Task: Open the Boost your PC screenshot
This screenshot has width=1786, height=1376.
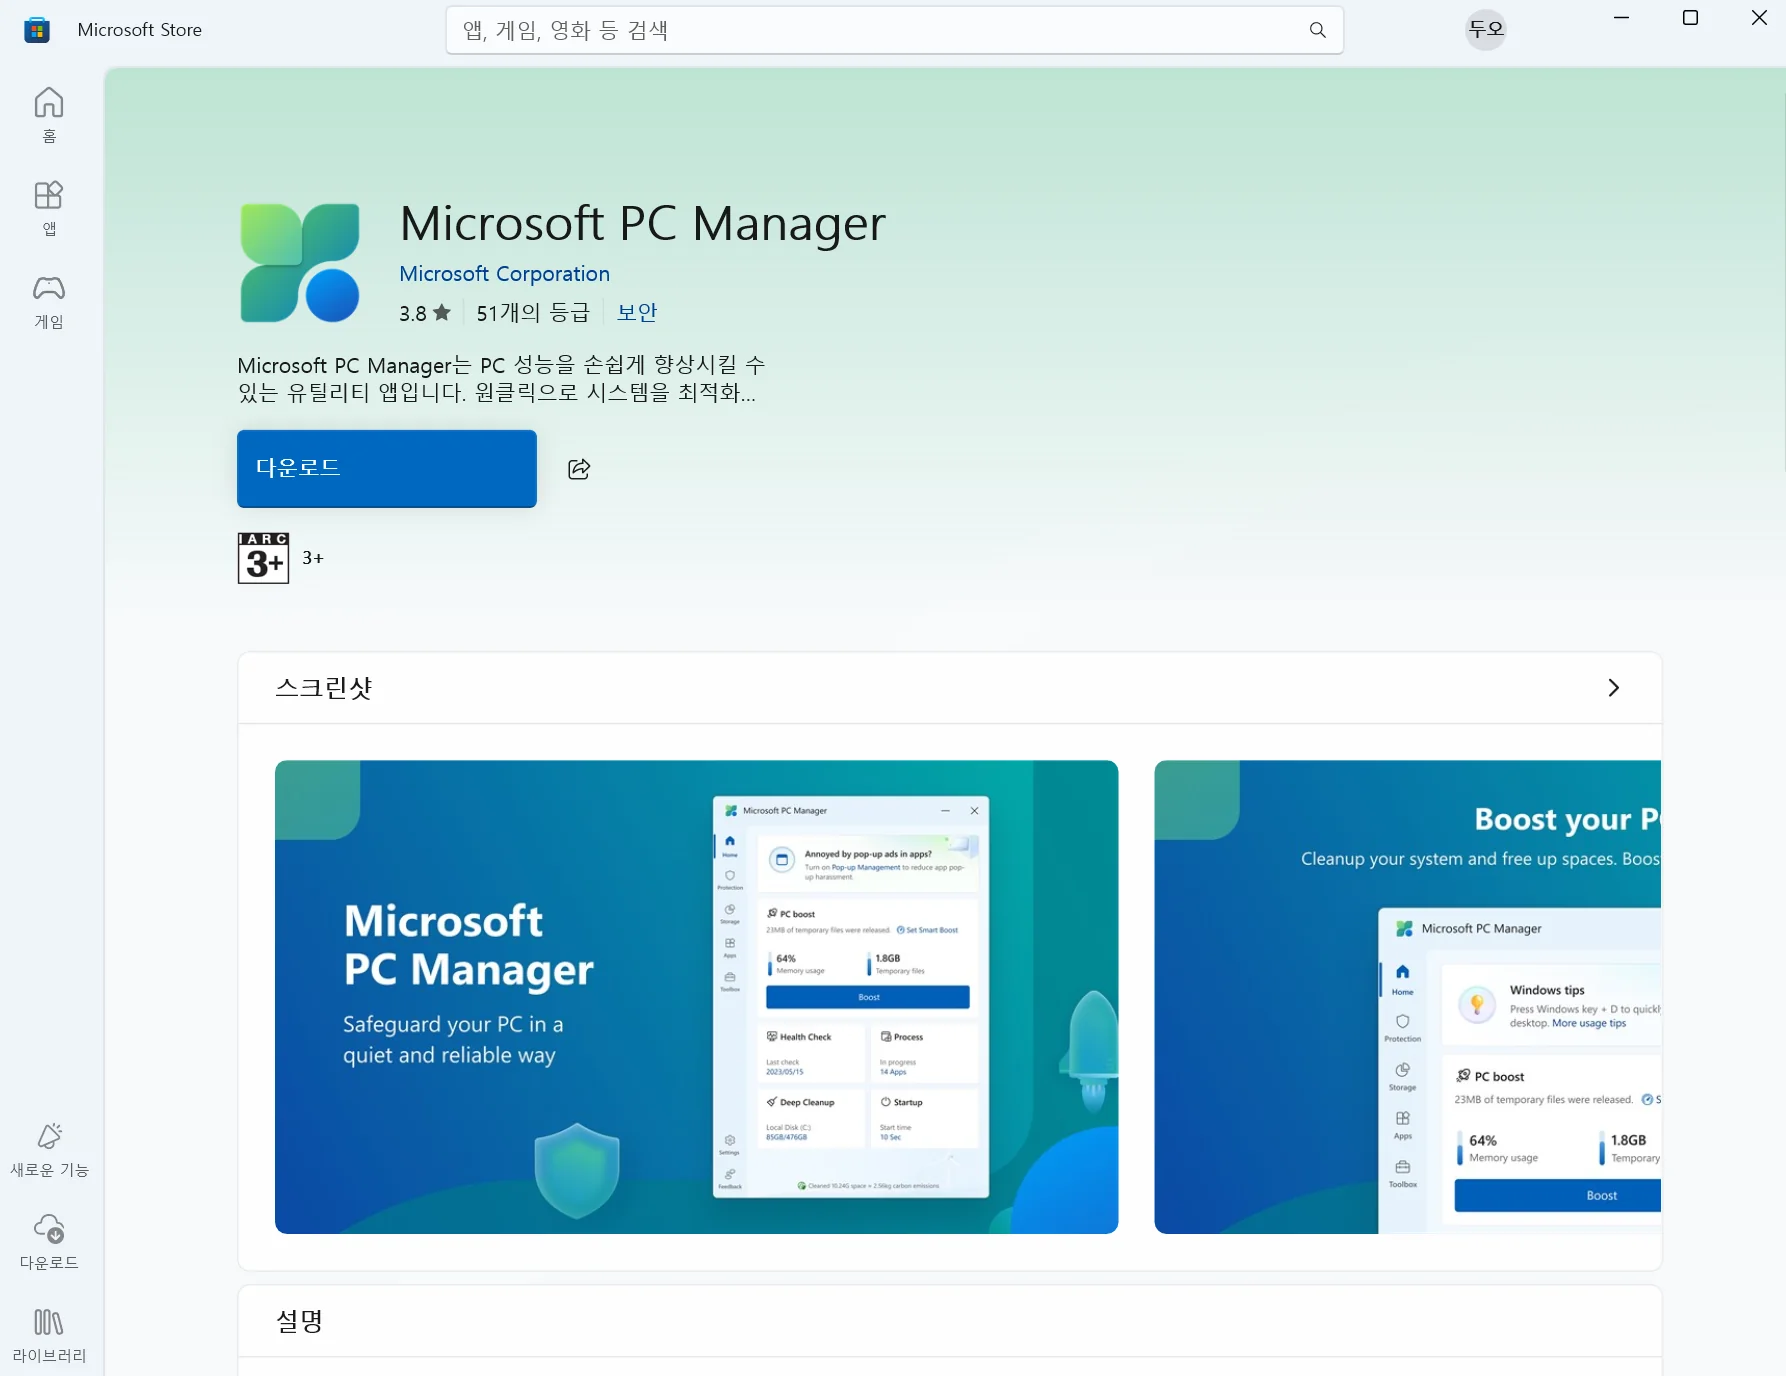Action: click(x=1407, y=997)
